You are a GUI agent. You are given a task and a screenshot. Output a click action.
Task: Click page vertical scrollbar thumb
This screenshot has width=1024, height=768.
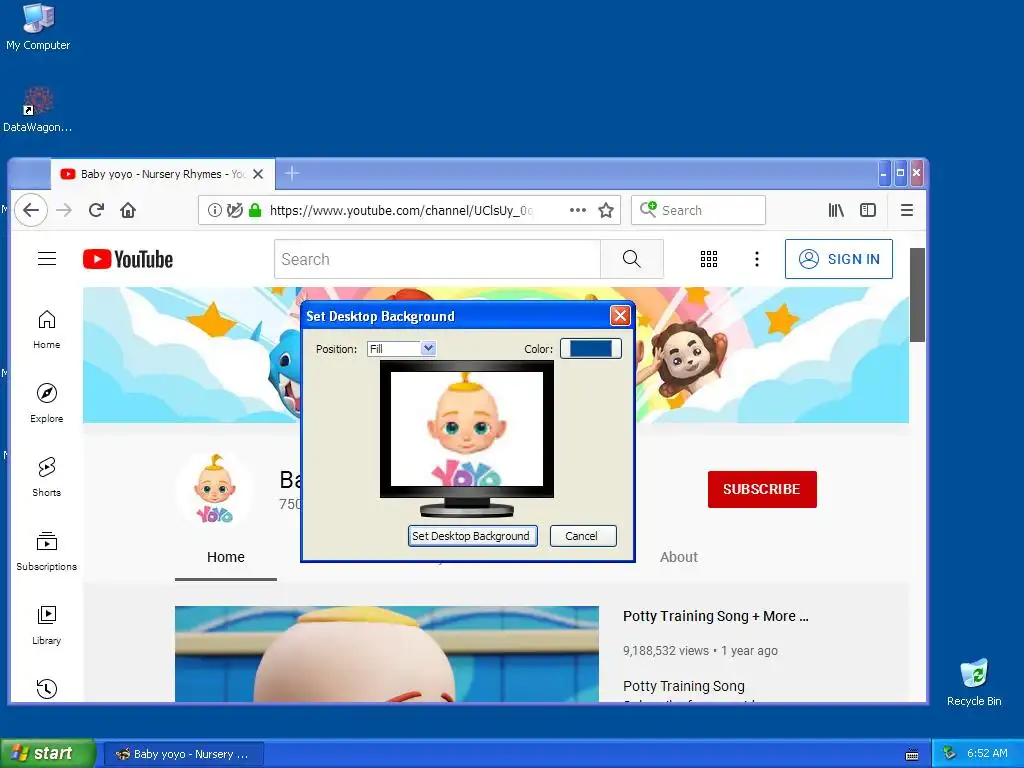pyautogui.click(x=918, y=295)
